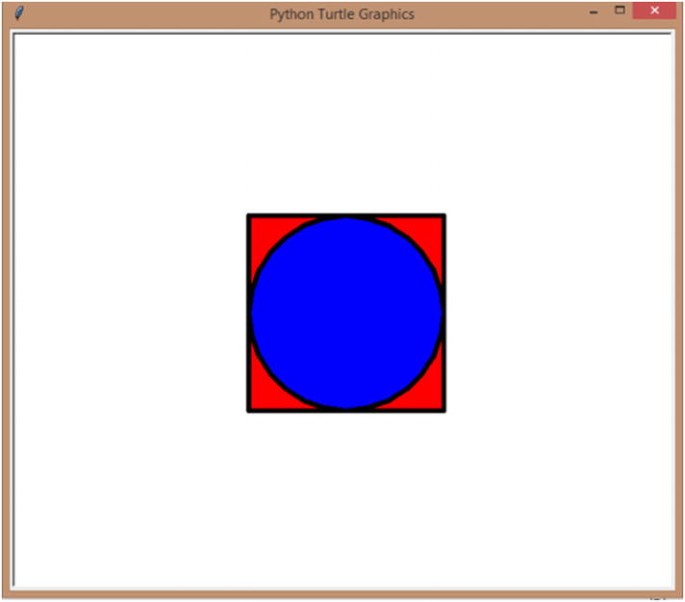685x602 pixels.
Task: Click the Python Turtle Graphics title text
Action: (342, 14)
